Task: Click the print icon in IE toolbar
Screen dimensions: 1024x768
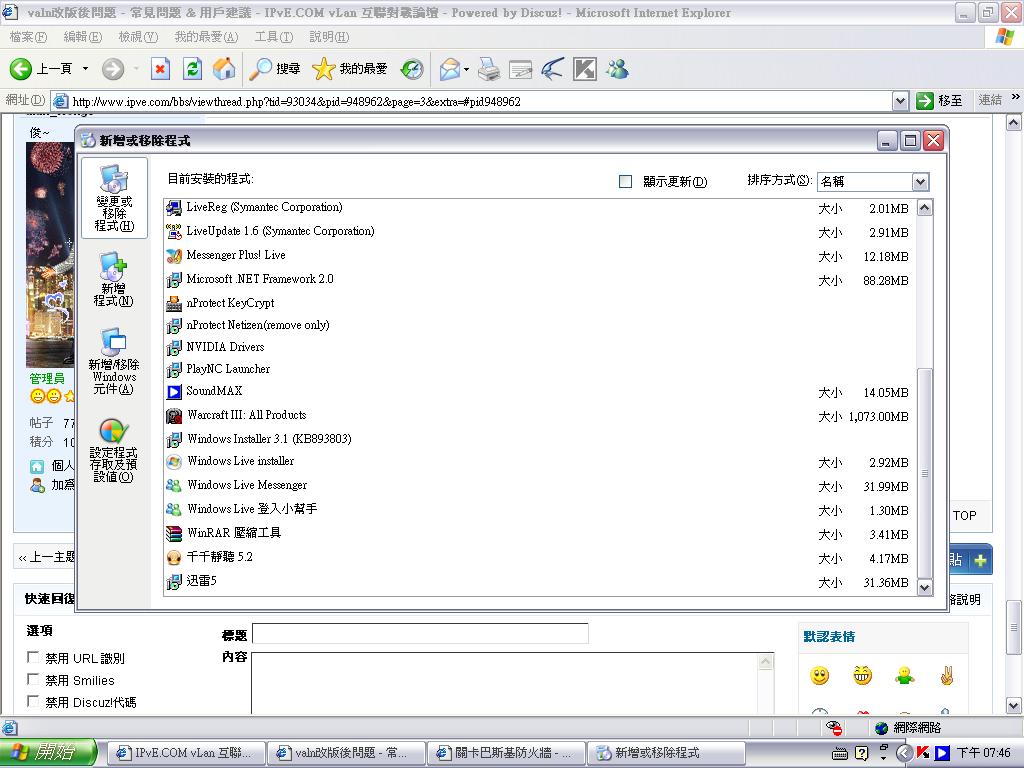Action: [488, 69]
